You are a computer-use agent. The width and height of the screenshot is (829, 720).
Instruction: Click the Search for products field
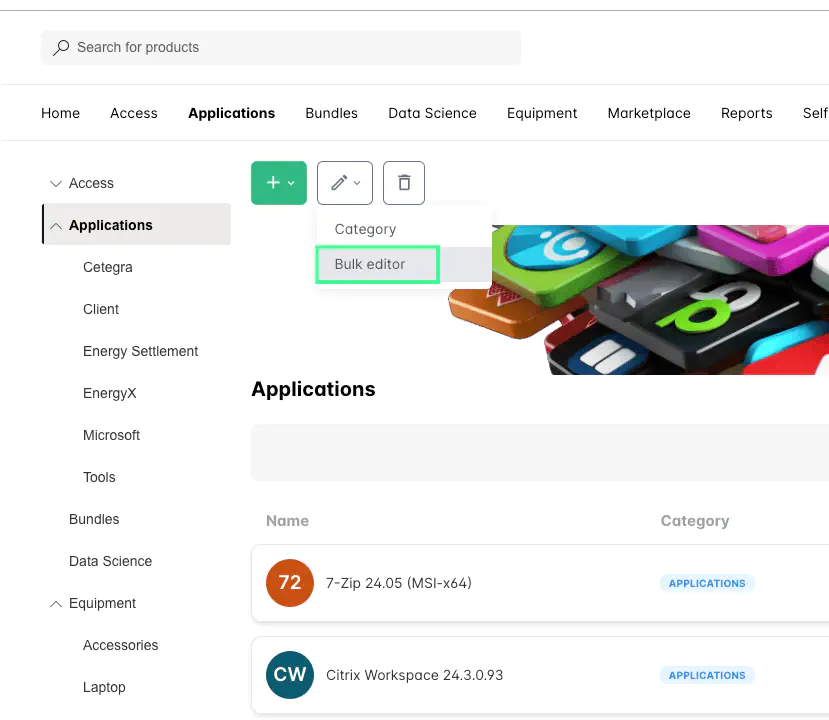pos(280,47)
